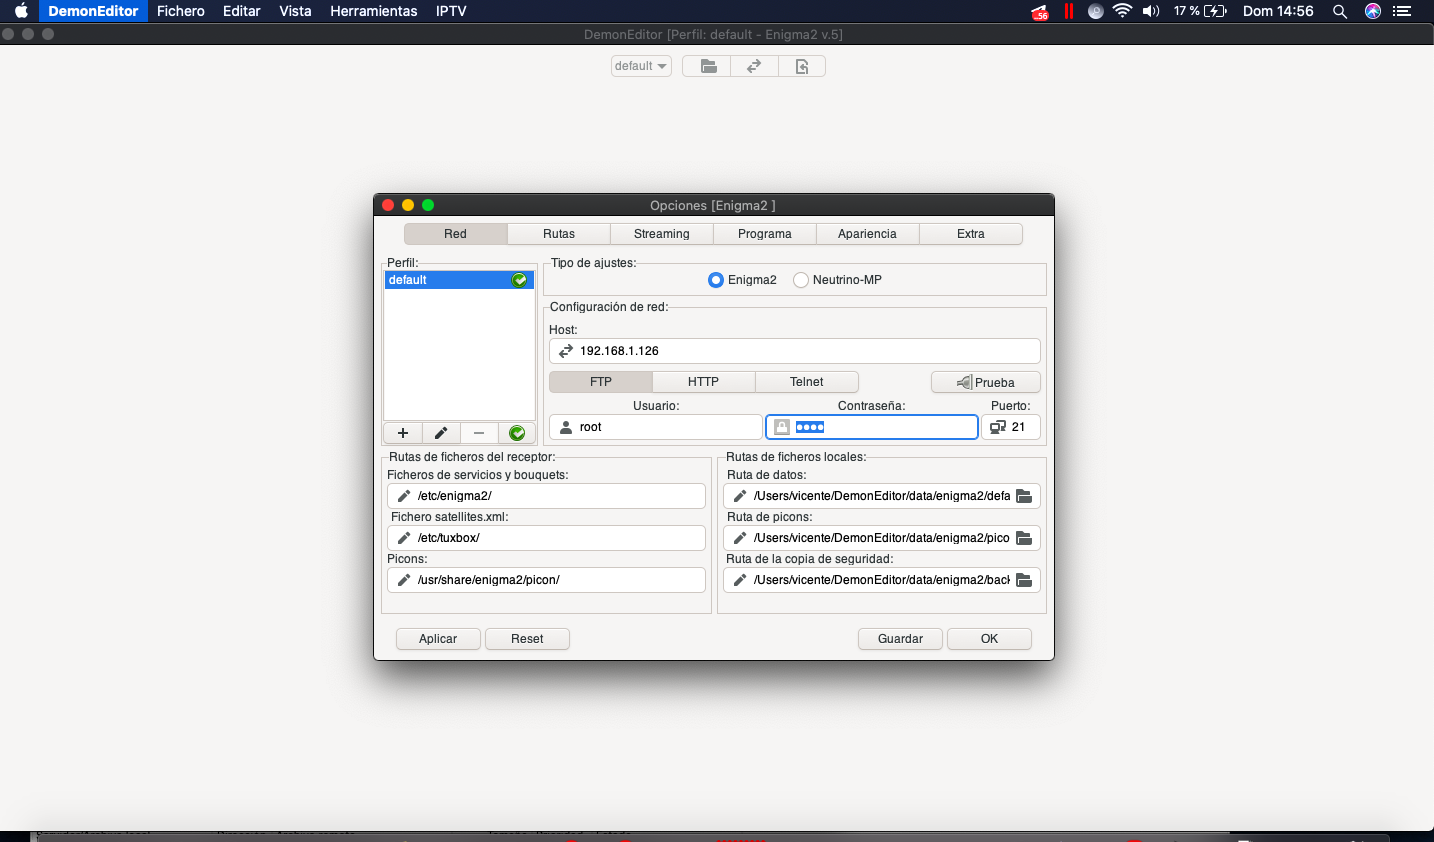The width and height of the screenshot is (1434, 842).
Task: Switch to the Streaming tab
Action: coord(661,234)
